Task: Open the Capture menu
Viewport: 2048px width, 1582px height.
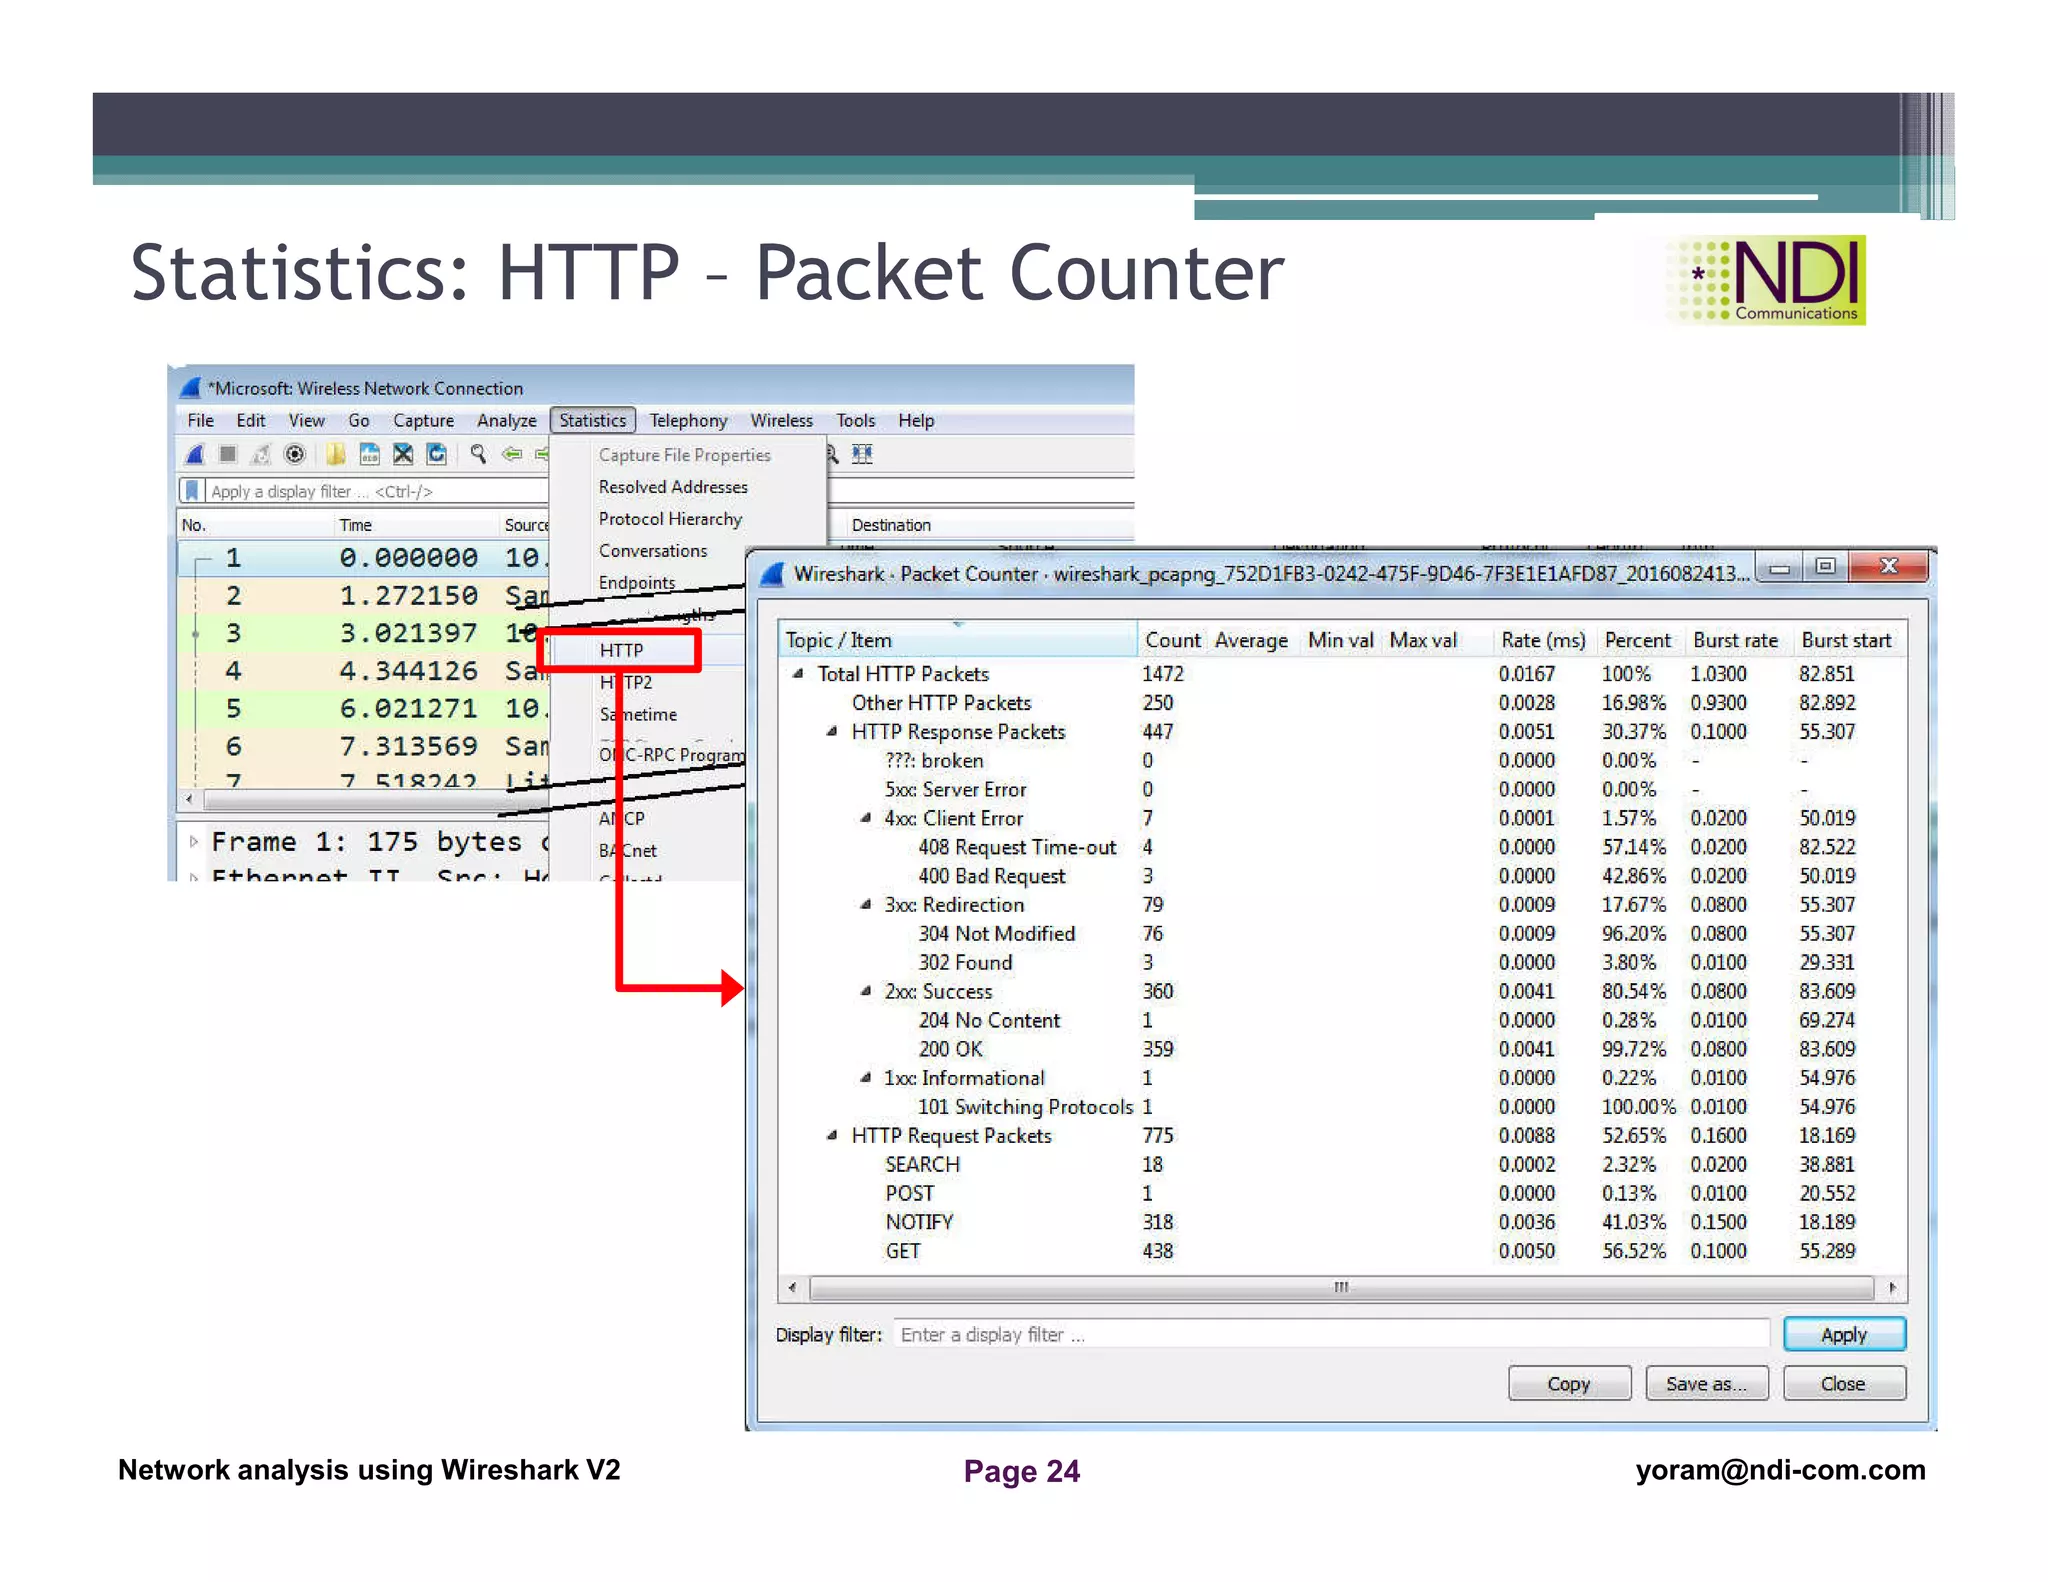Action: [x=423, y=421]
